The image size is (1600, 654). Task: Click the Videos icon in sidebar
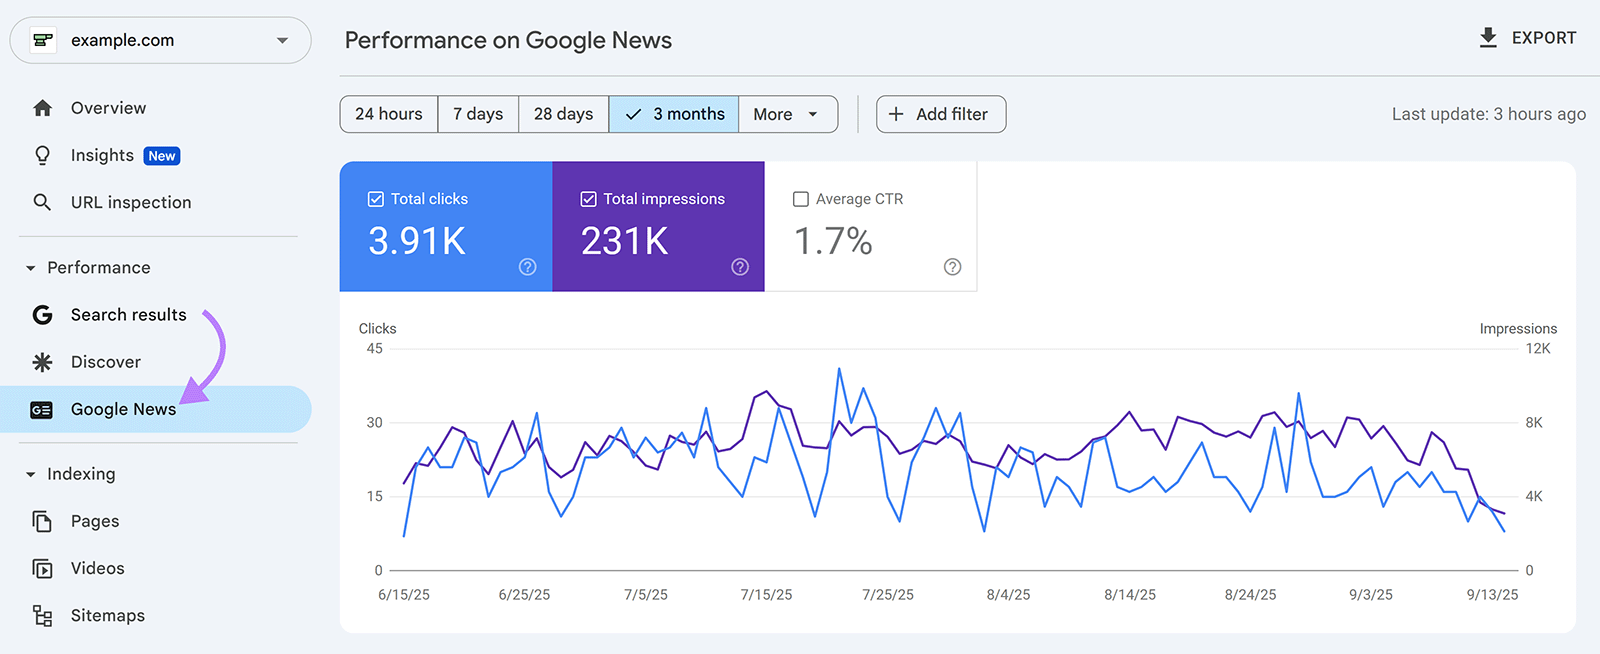[x=42, y=568]
